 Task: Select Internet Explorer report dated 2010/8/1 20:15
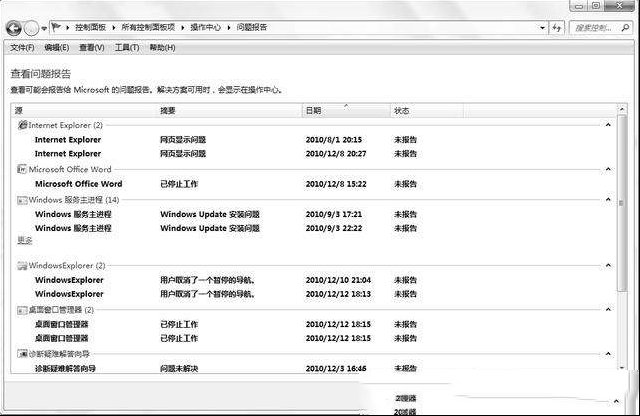point(314,140)
